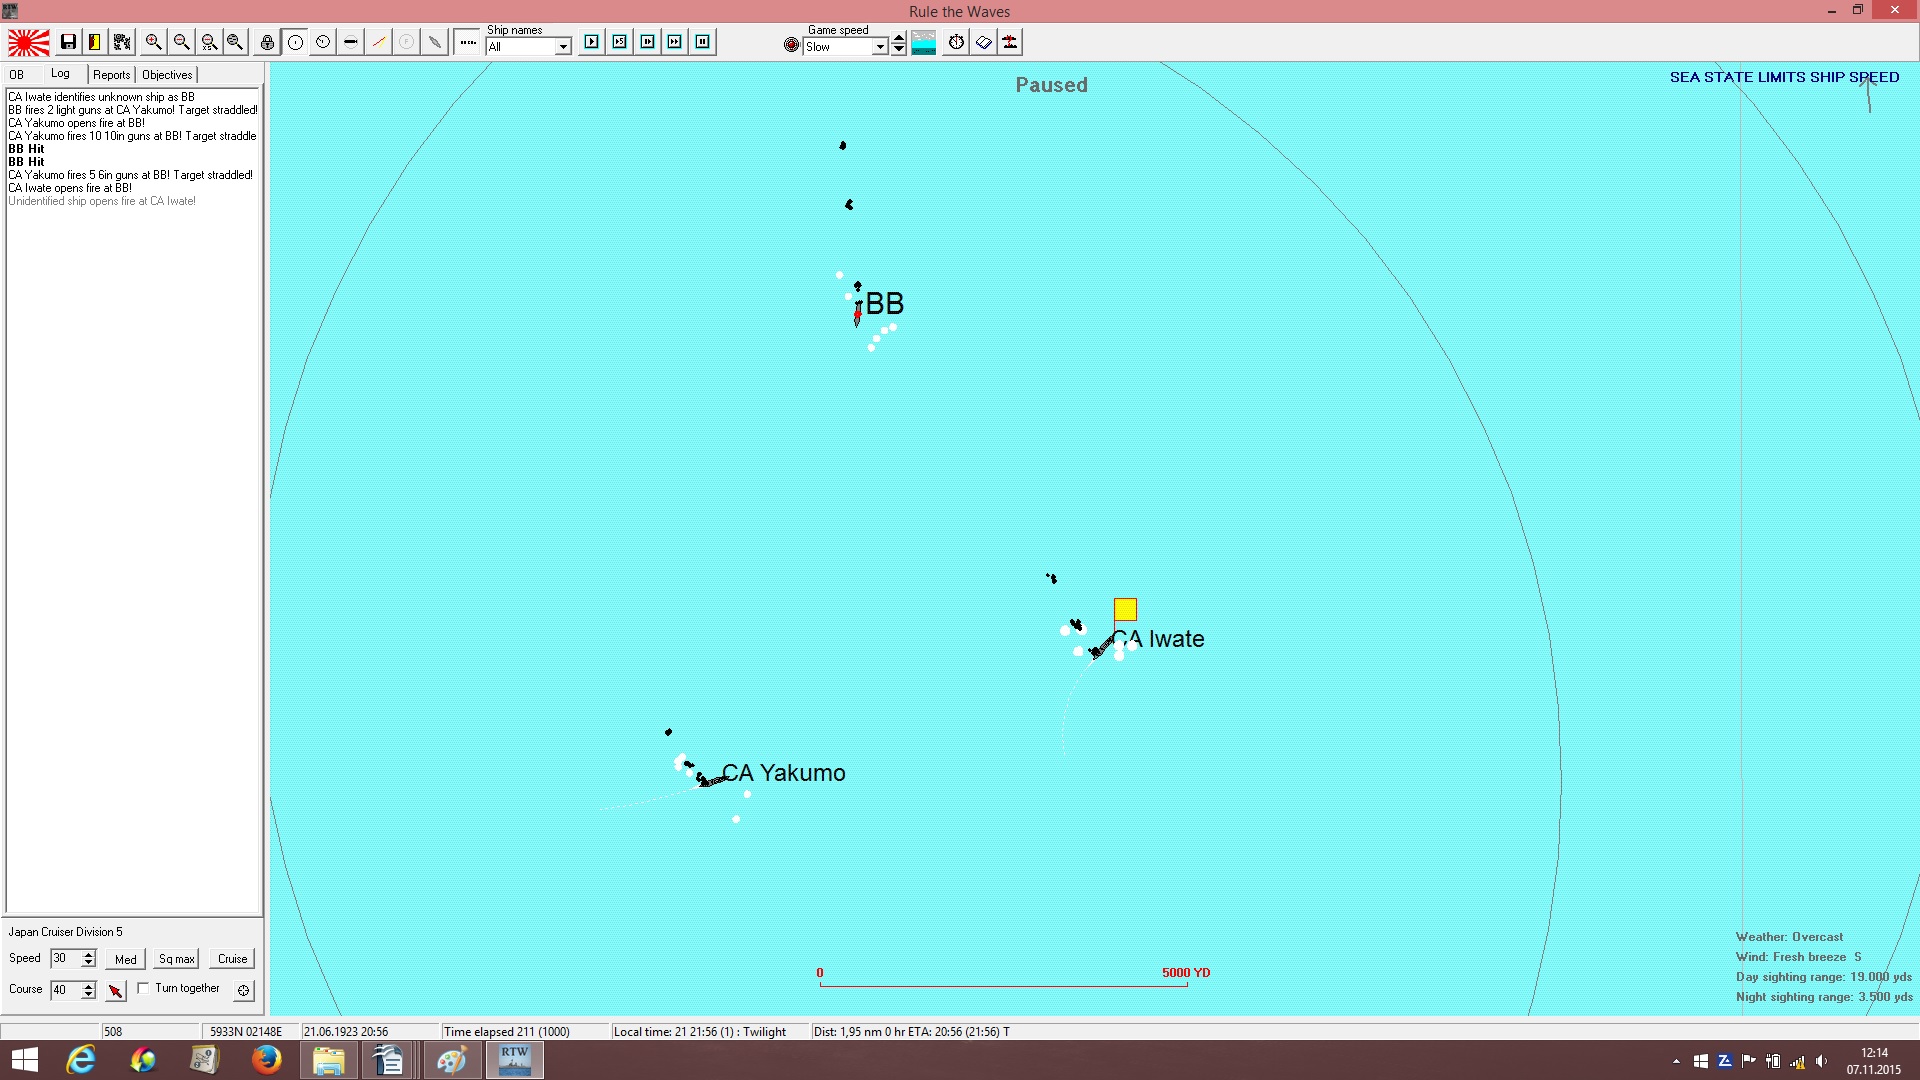1920x1080 pixels.
Task: Open the Ship names dropdown
Action: [x=529, y=47]
